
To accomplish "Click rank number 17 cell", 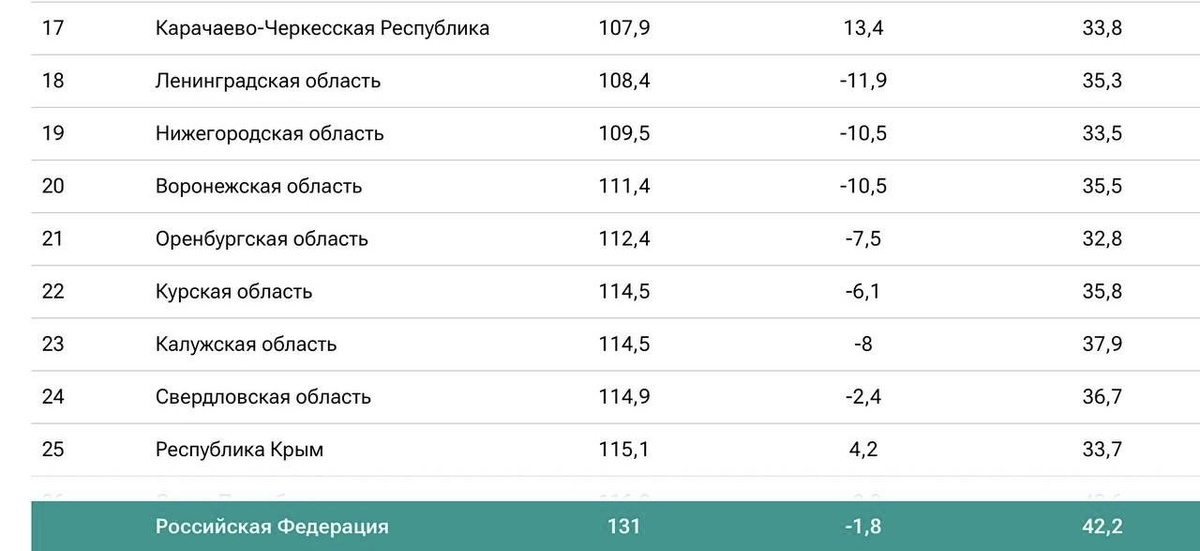I will (x=52, y=28).
